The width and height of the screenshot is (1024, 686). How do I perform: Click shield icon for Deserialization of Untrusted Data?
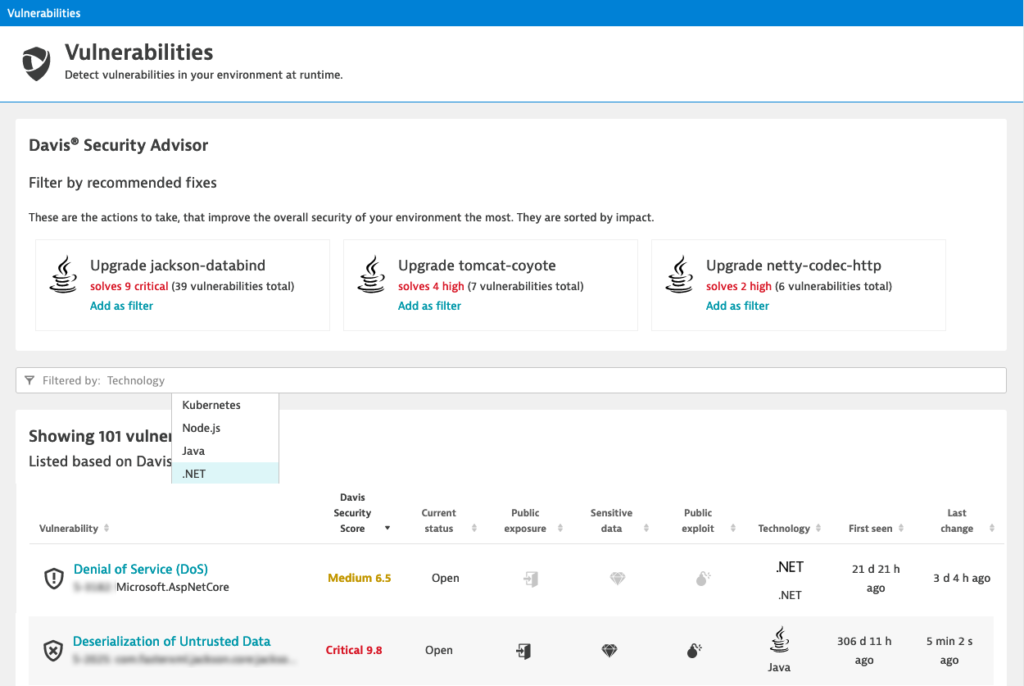coord(54,650)
